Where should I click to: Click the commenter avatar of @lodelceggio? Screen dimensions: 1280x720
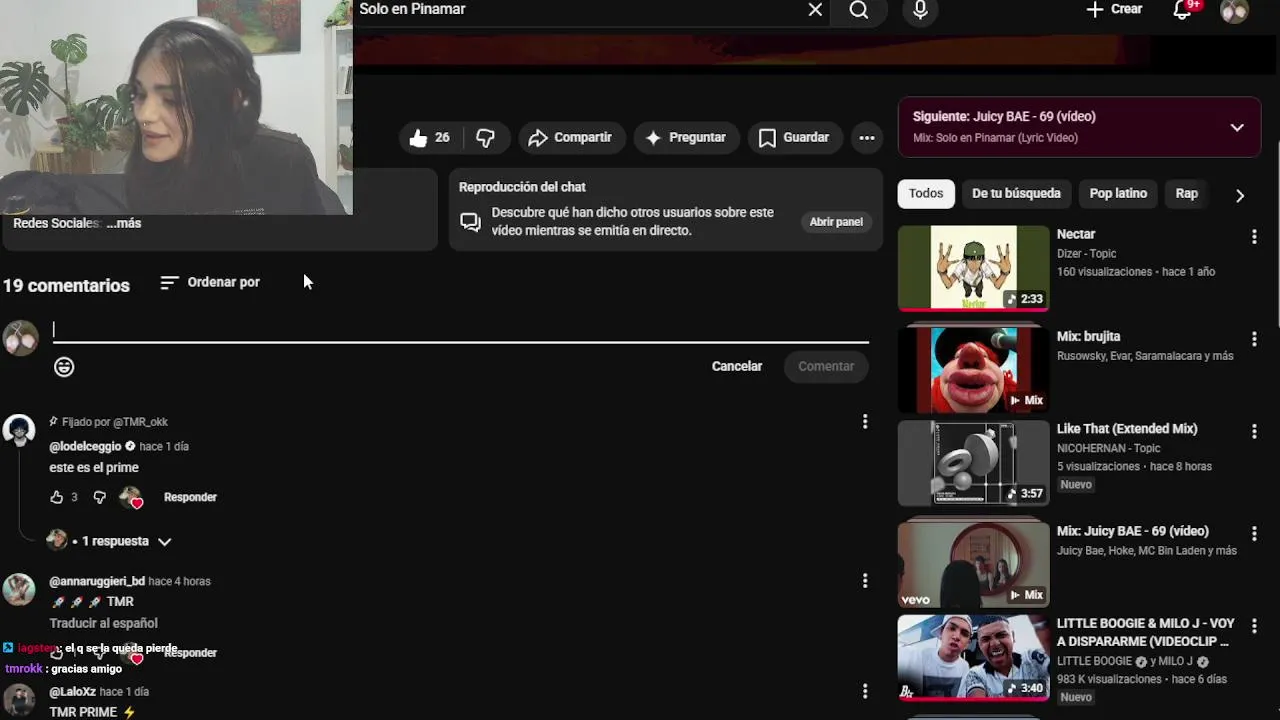[x=19, y=430]
